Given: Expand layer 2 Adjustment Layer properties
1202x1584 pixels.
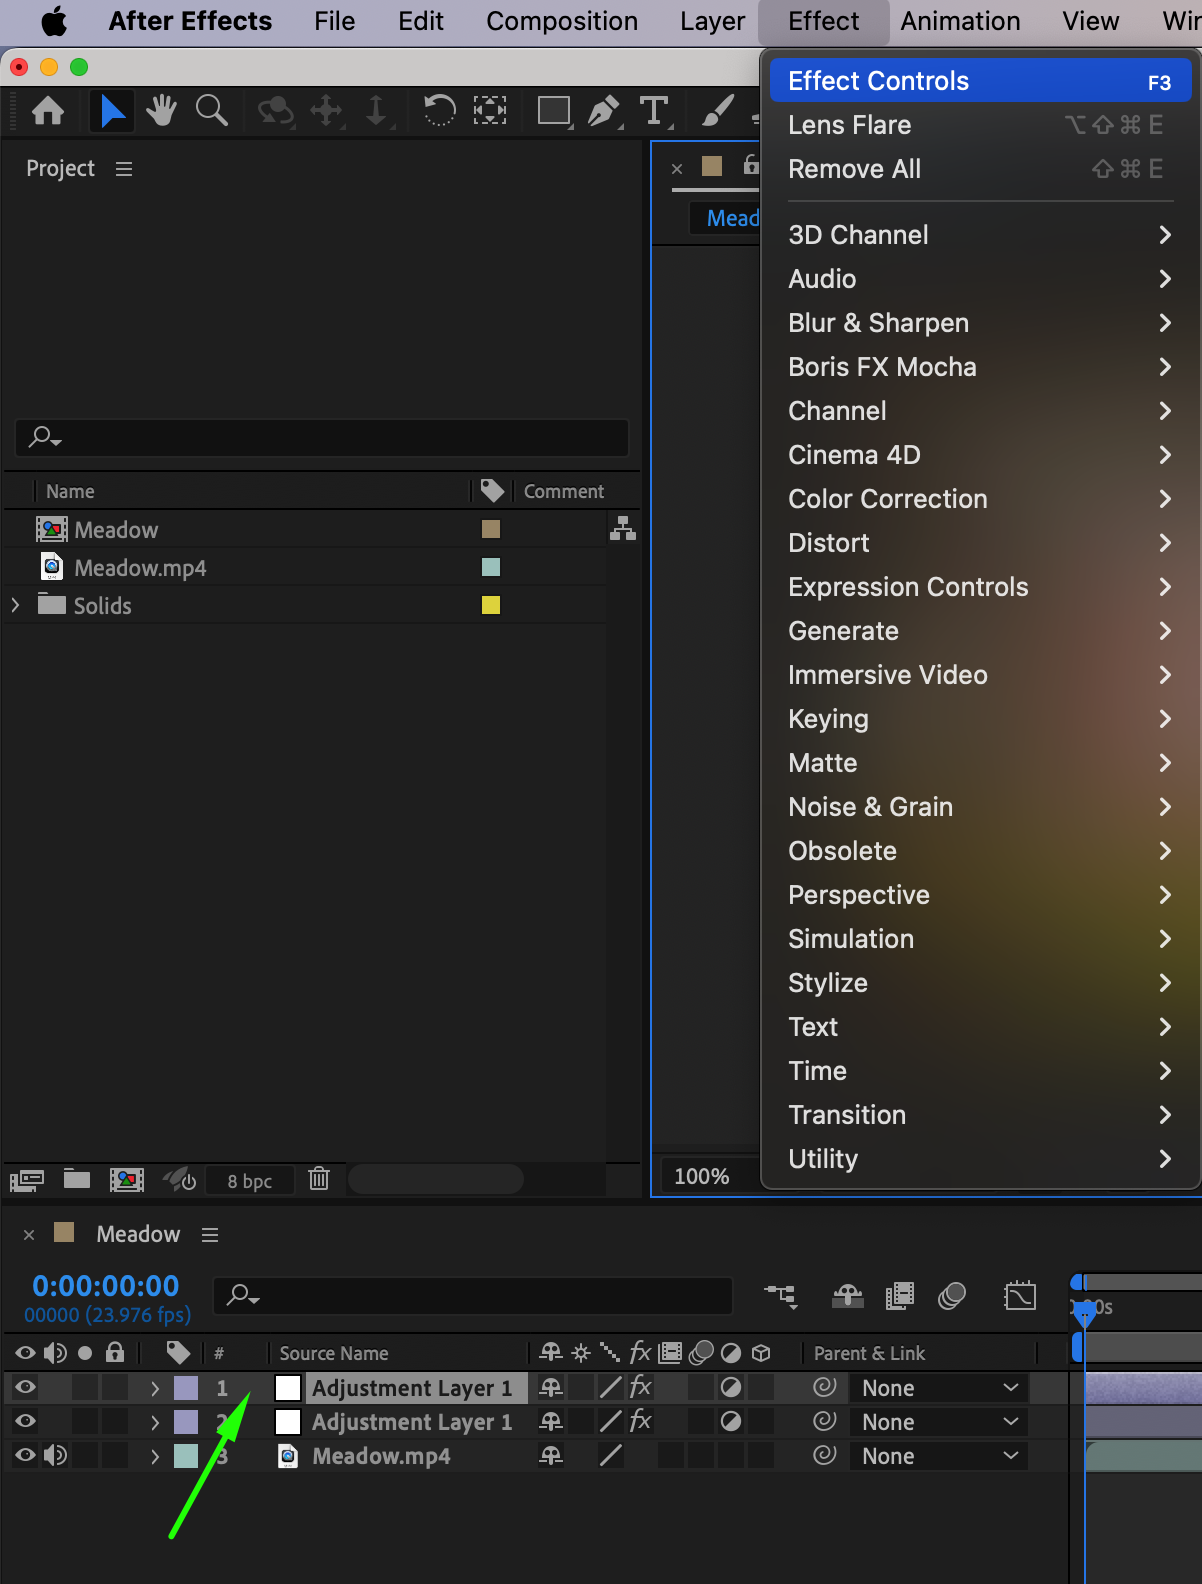Looking at the screenshot, I should (154, 1422).
